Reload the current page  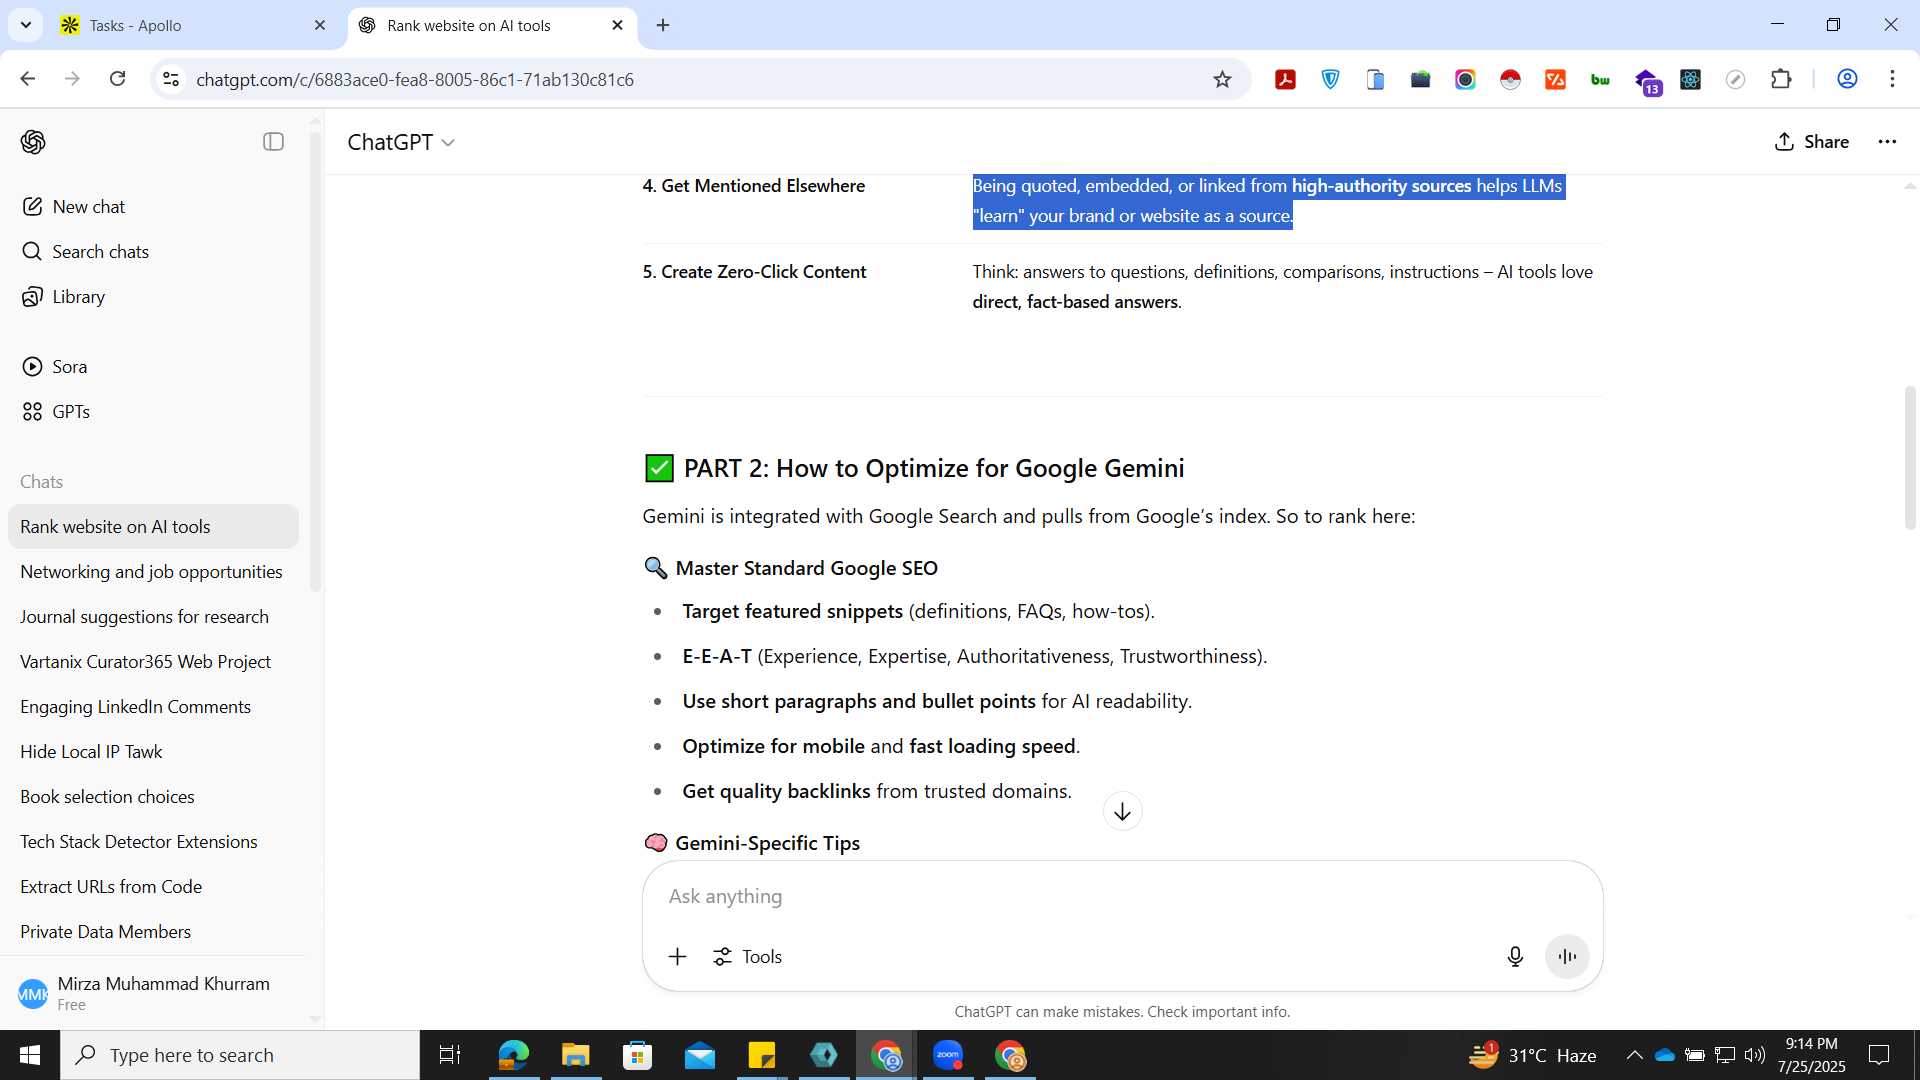pos(117,79)
